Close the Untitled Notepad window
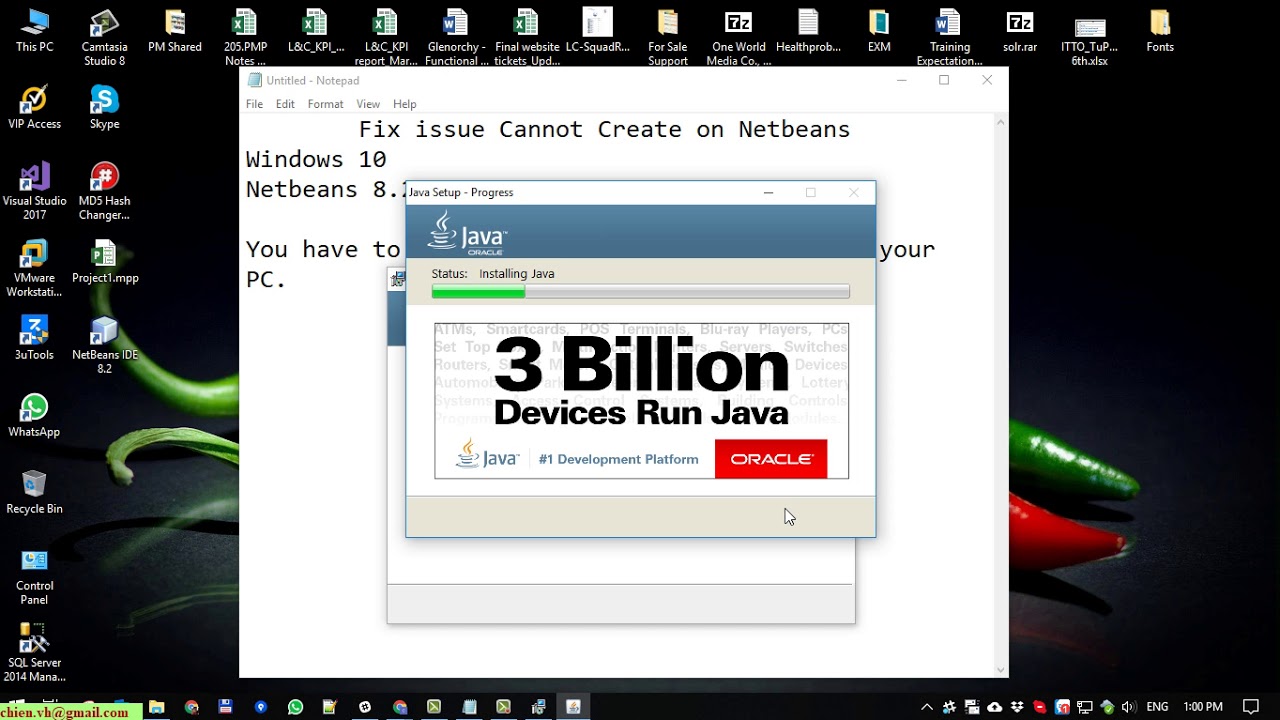The image size is (1280, 720). coord(987,80)
